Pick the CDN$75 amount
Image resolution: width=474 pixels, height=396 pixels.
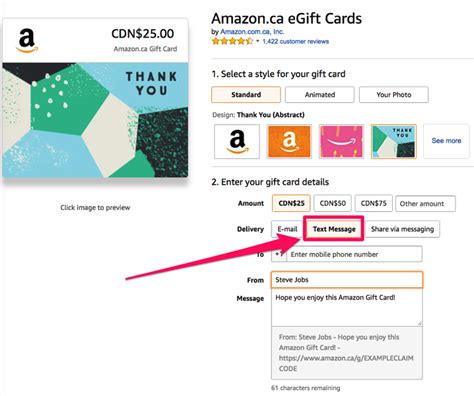pyautogui.click(x=374, y=203)
